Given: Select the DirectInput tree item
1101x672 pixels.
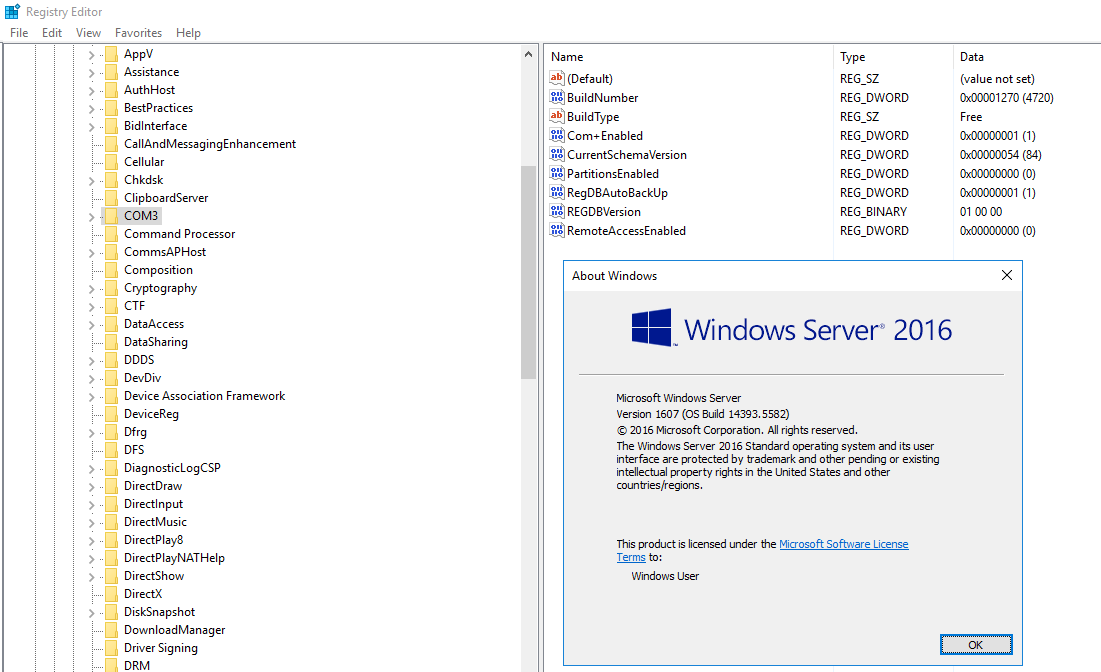Looking at the screenshot, I should [x=153, y=504].
